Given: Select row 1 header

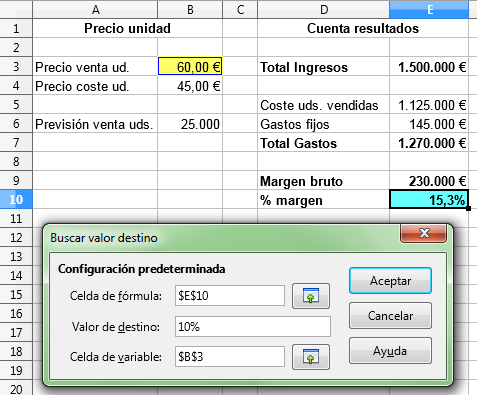Looking at the screenshot, I should [x=16, y=28].
